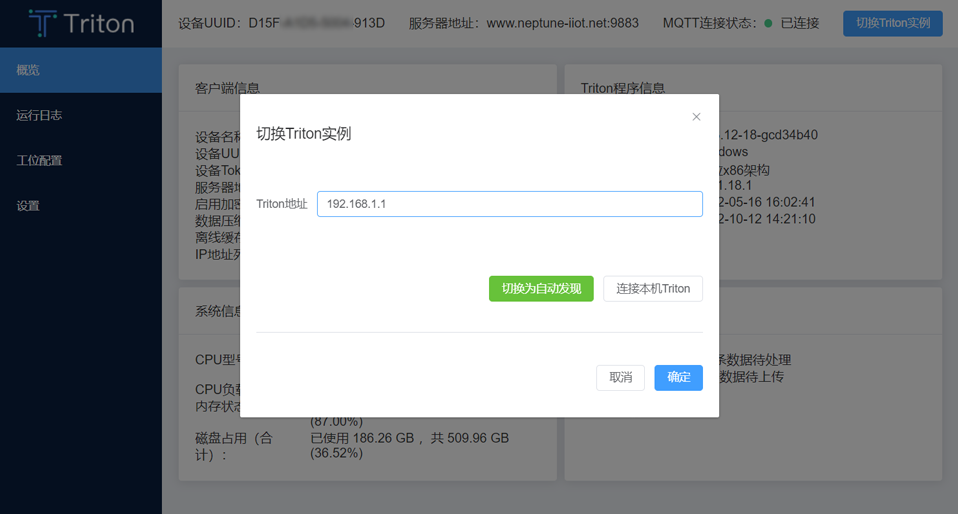Click the version text 12-18-gcd34b40
The width and height of the screenshot is (958, 514).
coord(769,135)
